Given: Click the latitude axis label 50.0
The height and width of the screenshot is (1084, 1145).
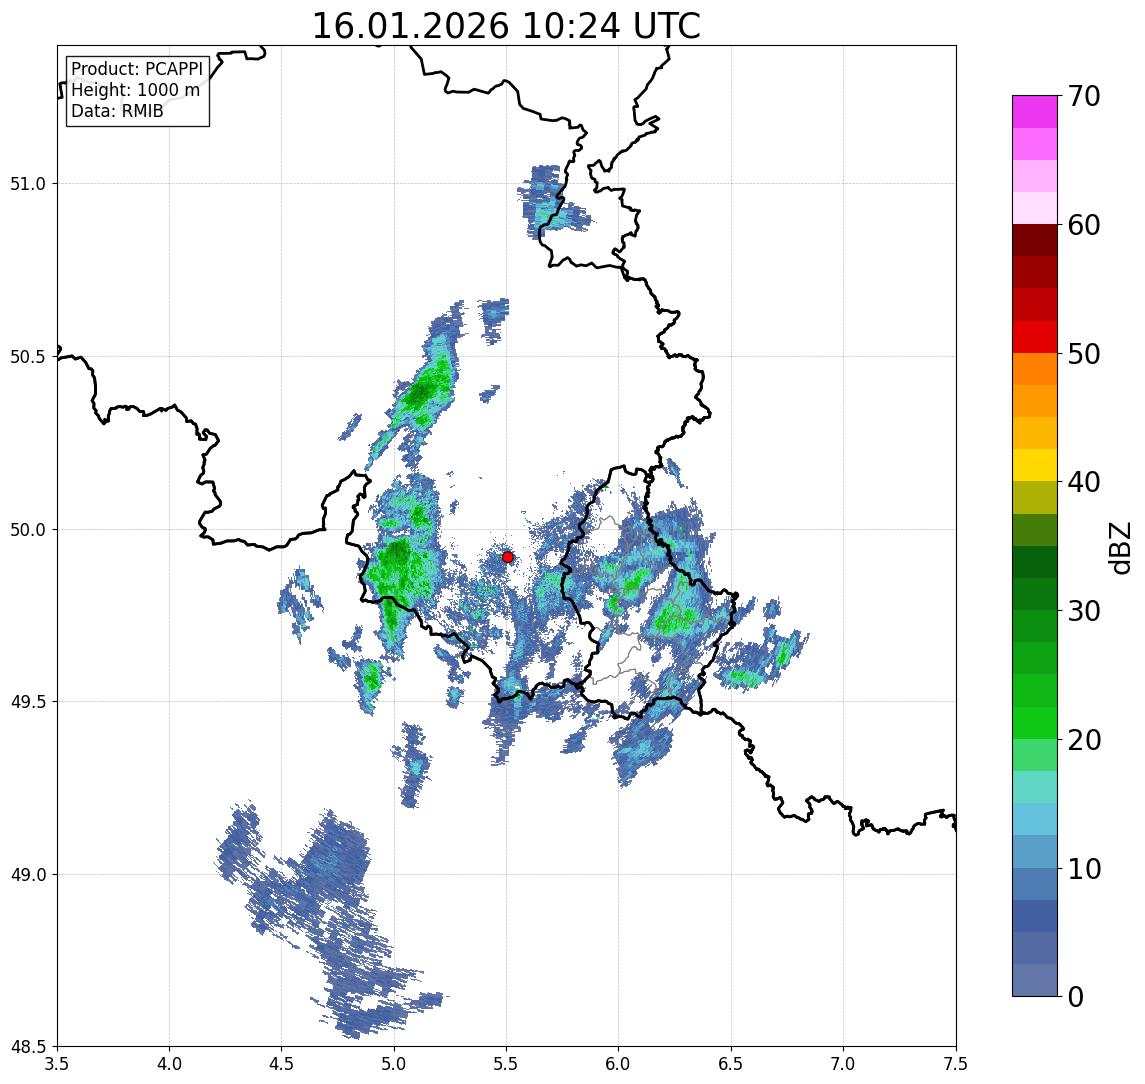Looking at the screenshot, I should click(x=28, y=530).
